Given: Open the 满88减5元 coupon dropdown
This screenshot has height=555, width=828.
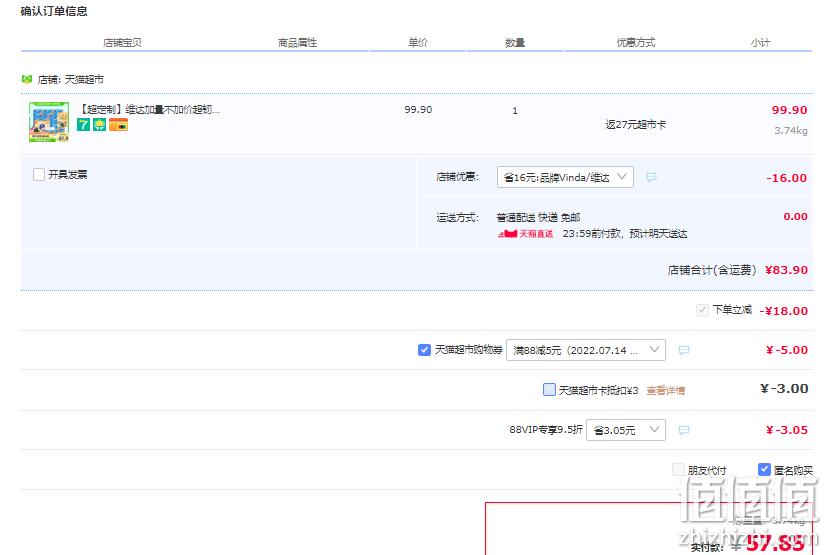Looking at the screenshot, I should (x=586, y=350).
